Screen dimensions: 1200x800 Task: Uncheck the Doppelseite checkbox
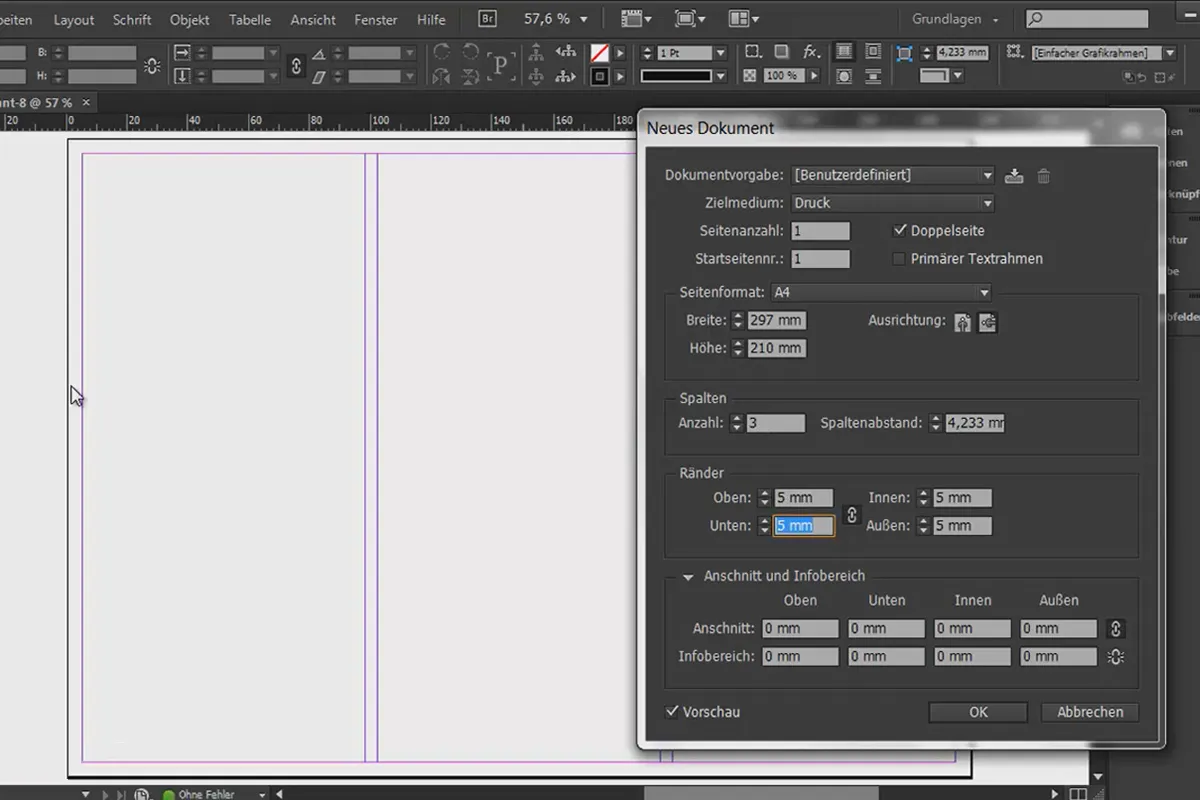[x=900, y=231]
